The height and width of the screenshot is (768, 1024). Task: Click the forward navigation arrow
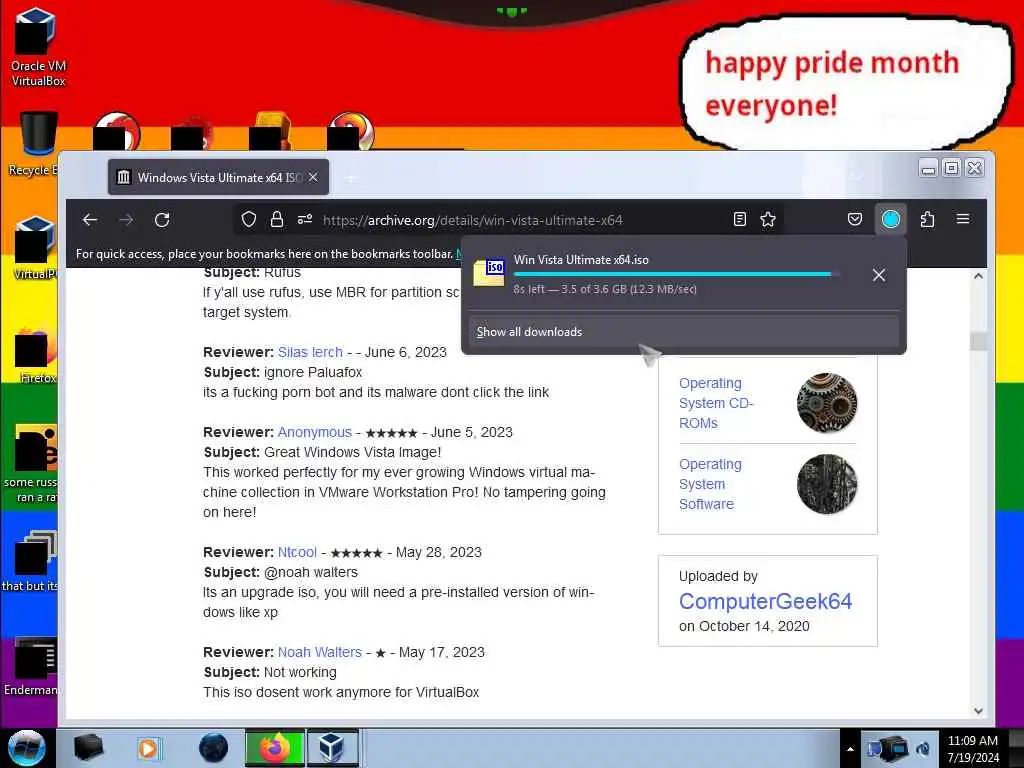(126, 220)
